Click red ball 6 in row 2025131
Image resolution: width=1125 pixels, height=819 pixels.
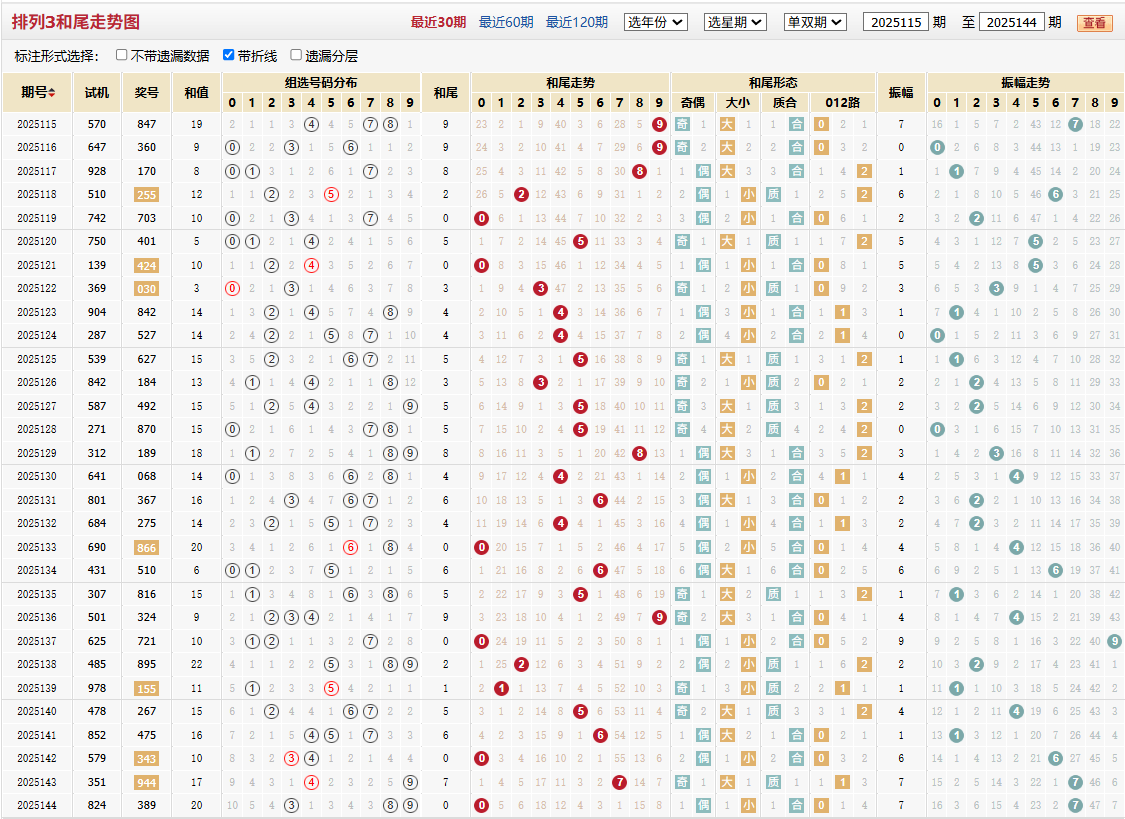600,500
